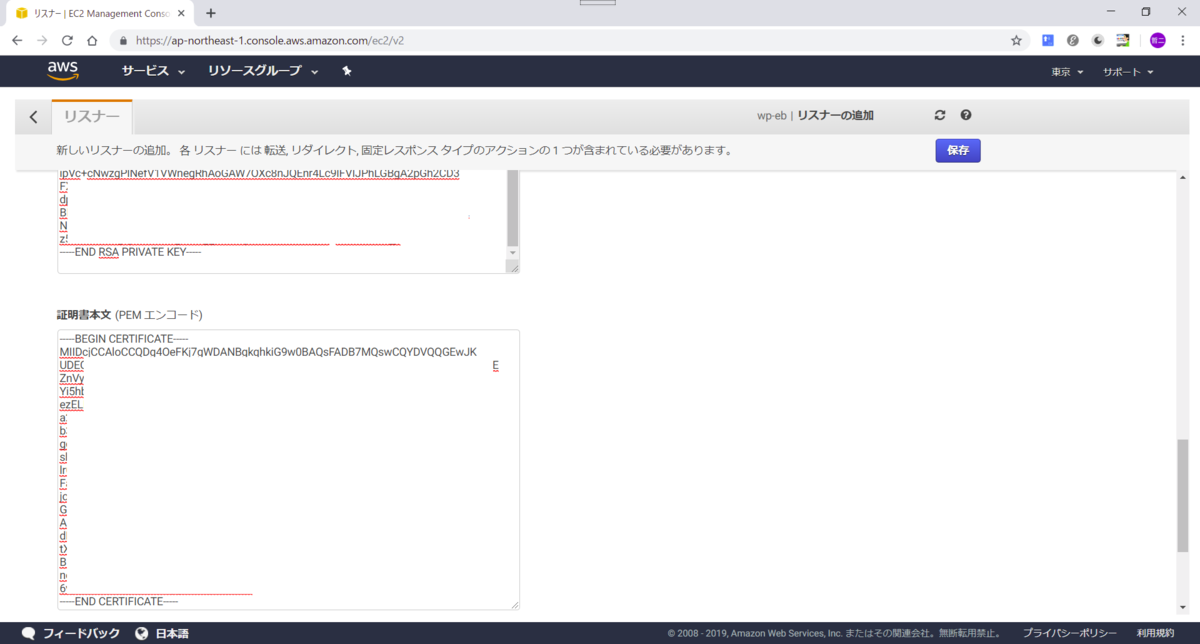The height and width of the screenshot is (644, 1200).
Task: Bookmark the page with the star icon
Action: pyautogui.click(x=1015, y=40)
